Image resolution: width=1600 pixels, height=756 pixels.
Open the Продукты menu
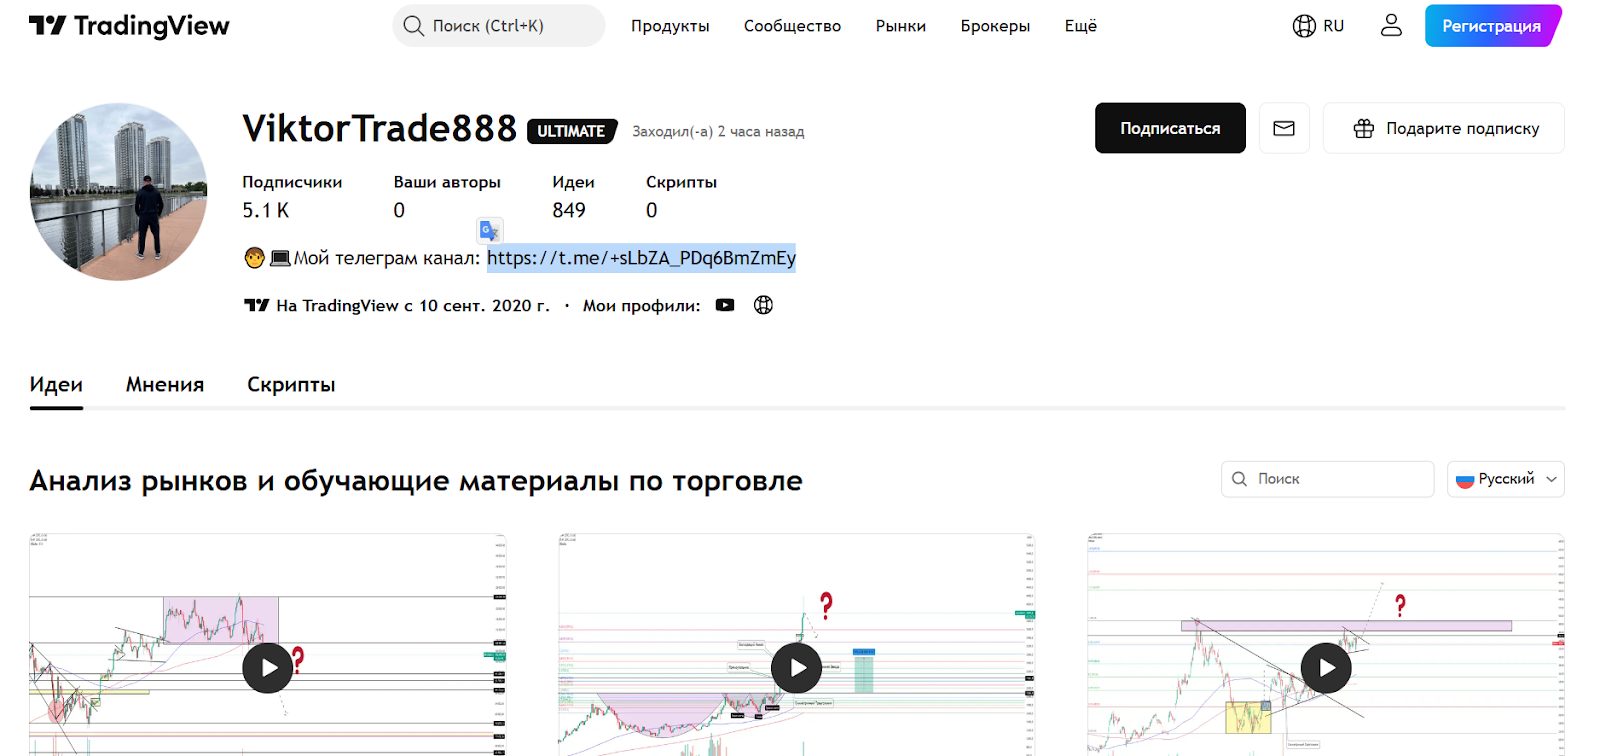point(670,26)
